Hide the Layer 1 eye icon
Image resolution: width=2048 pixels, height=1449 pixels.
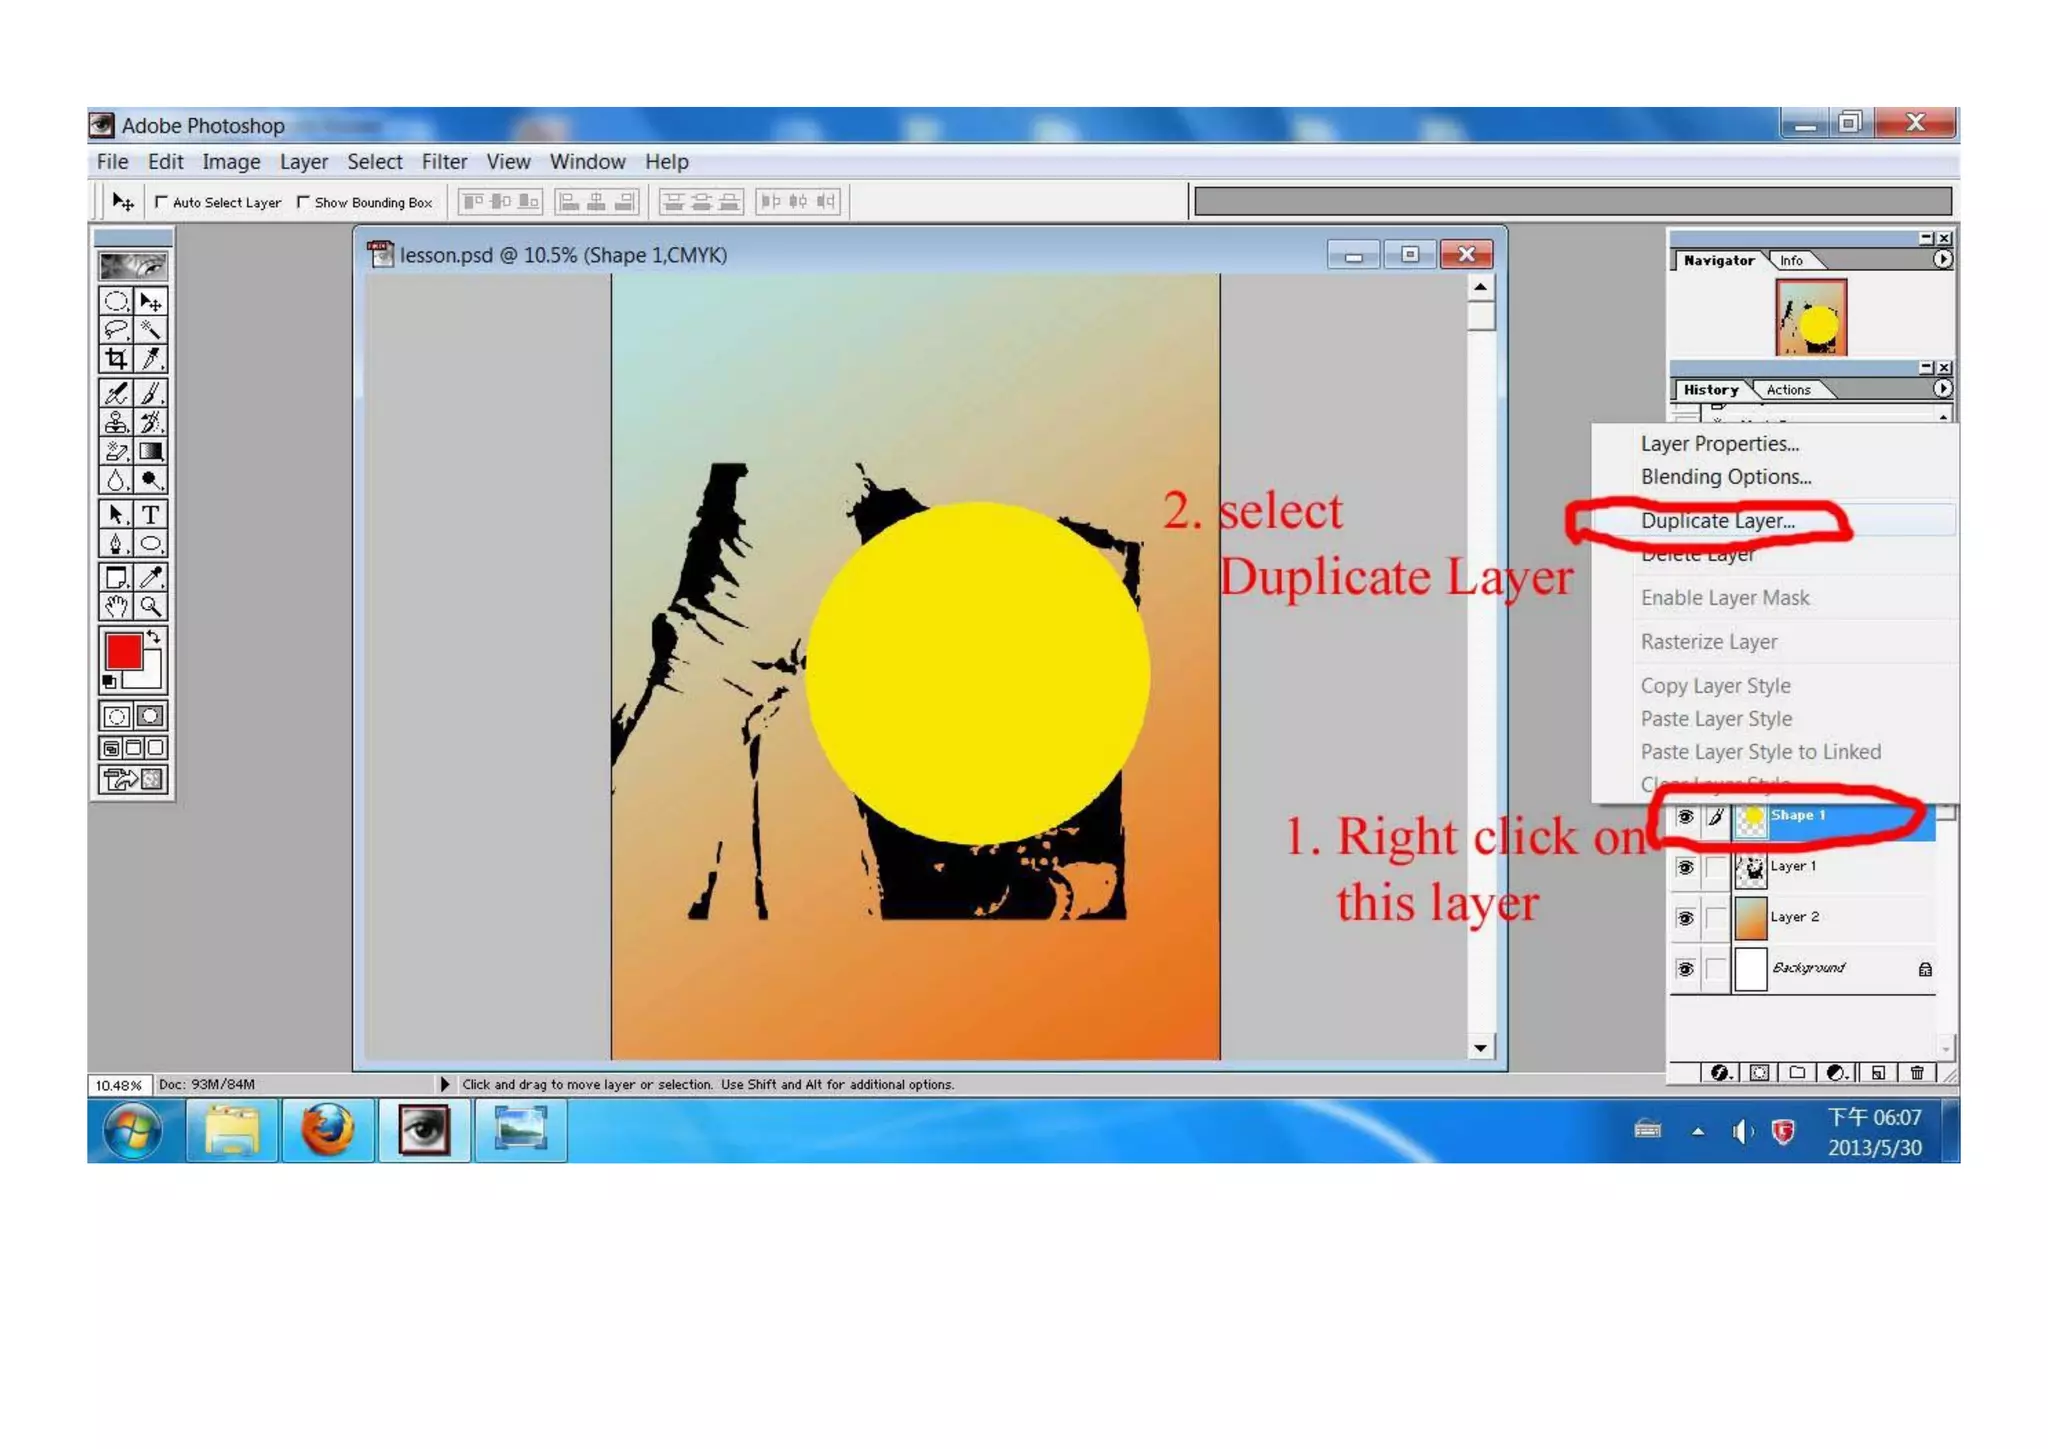coord(1685,867)
